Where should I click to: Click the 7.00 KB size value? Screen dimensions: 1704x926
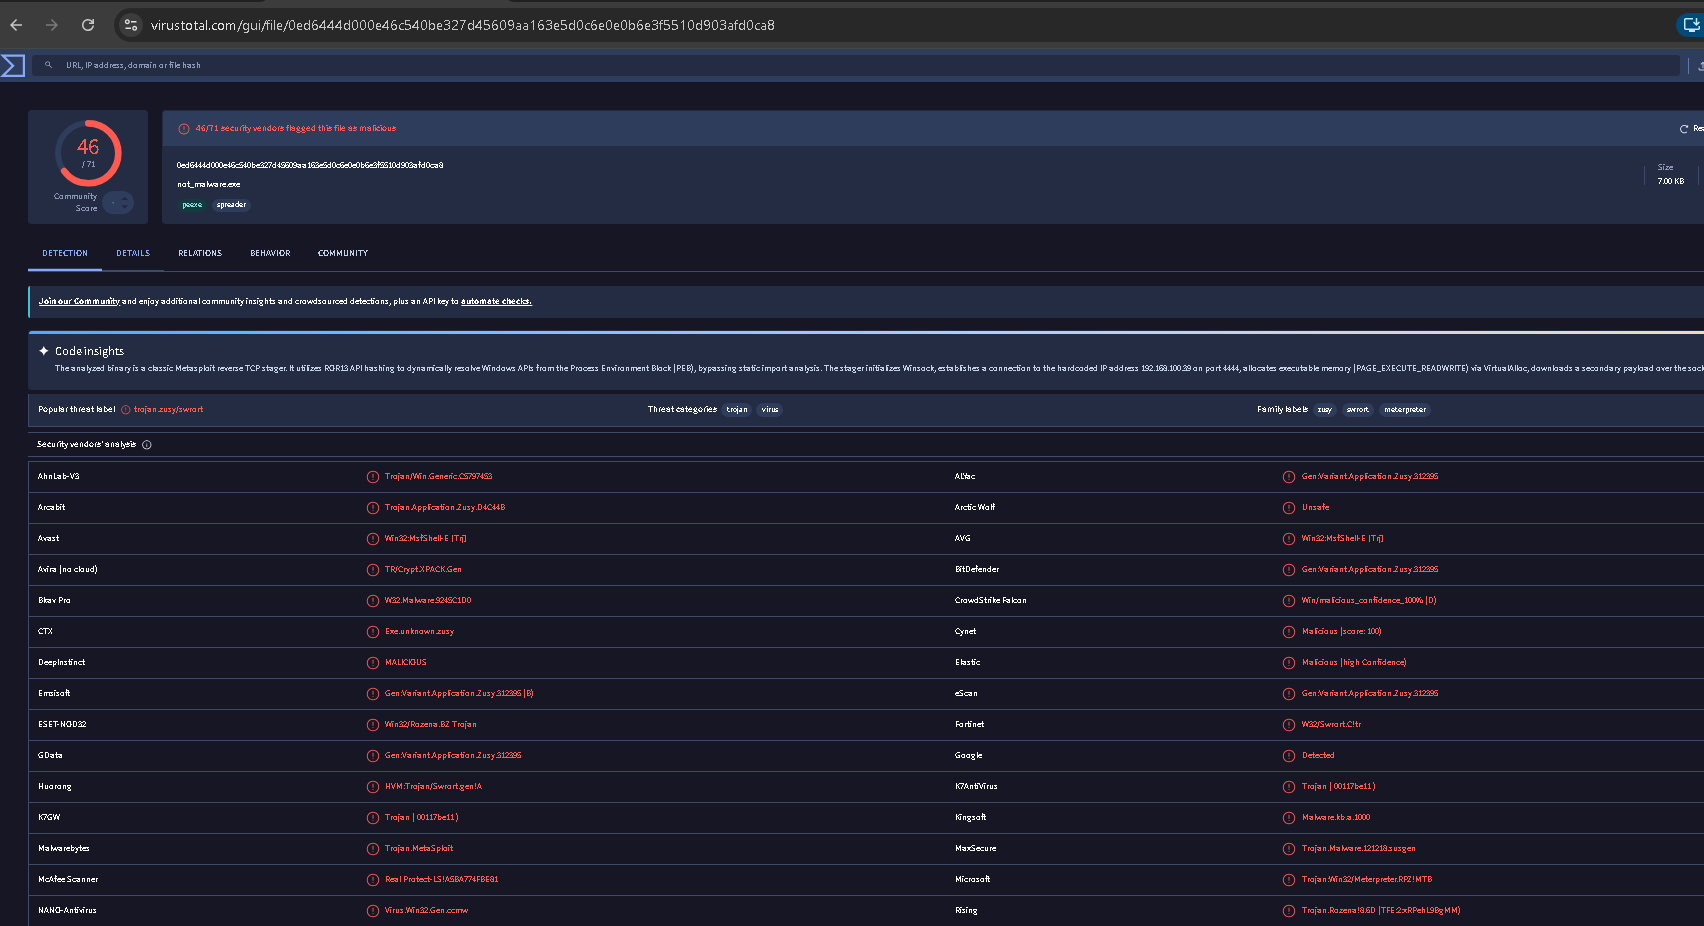1671,182
